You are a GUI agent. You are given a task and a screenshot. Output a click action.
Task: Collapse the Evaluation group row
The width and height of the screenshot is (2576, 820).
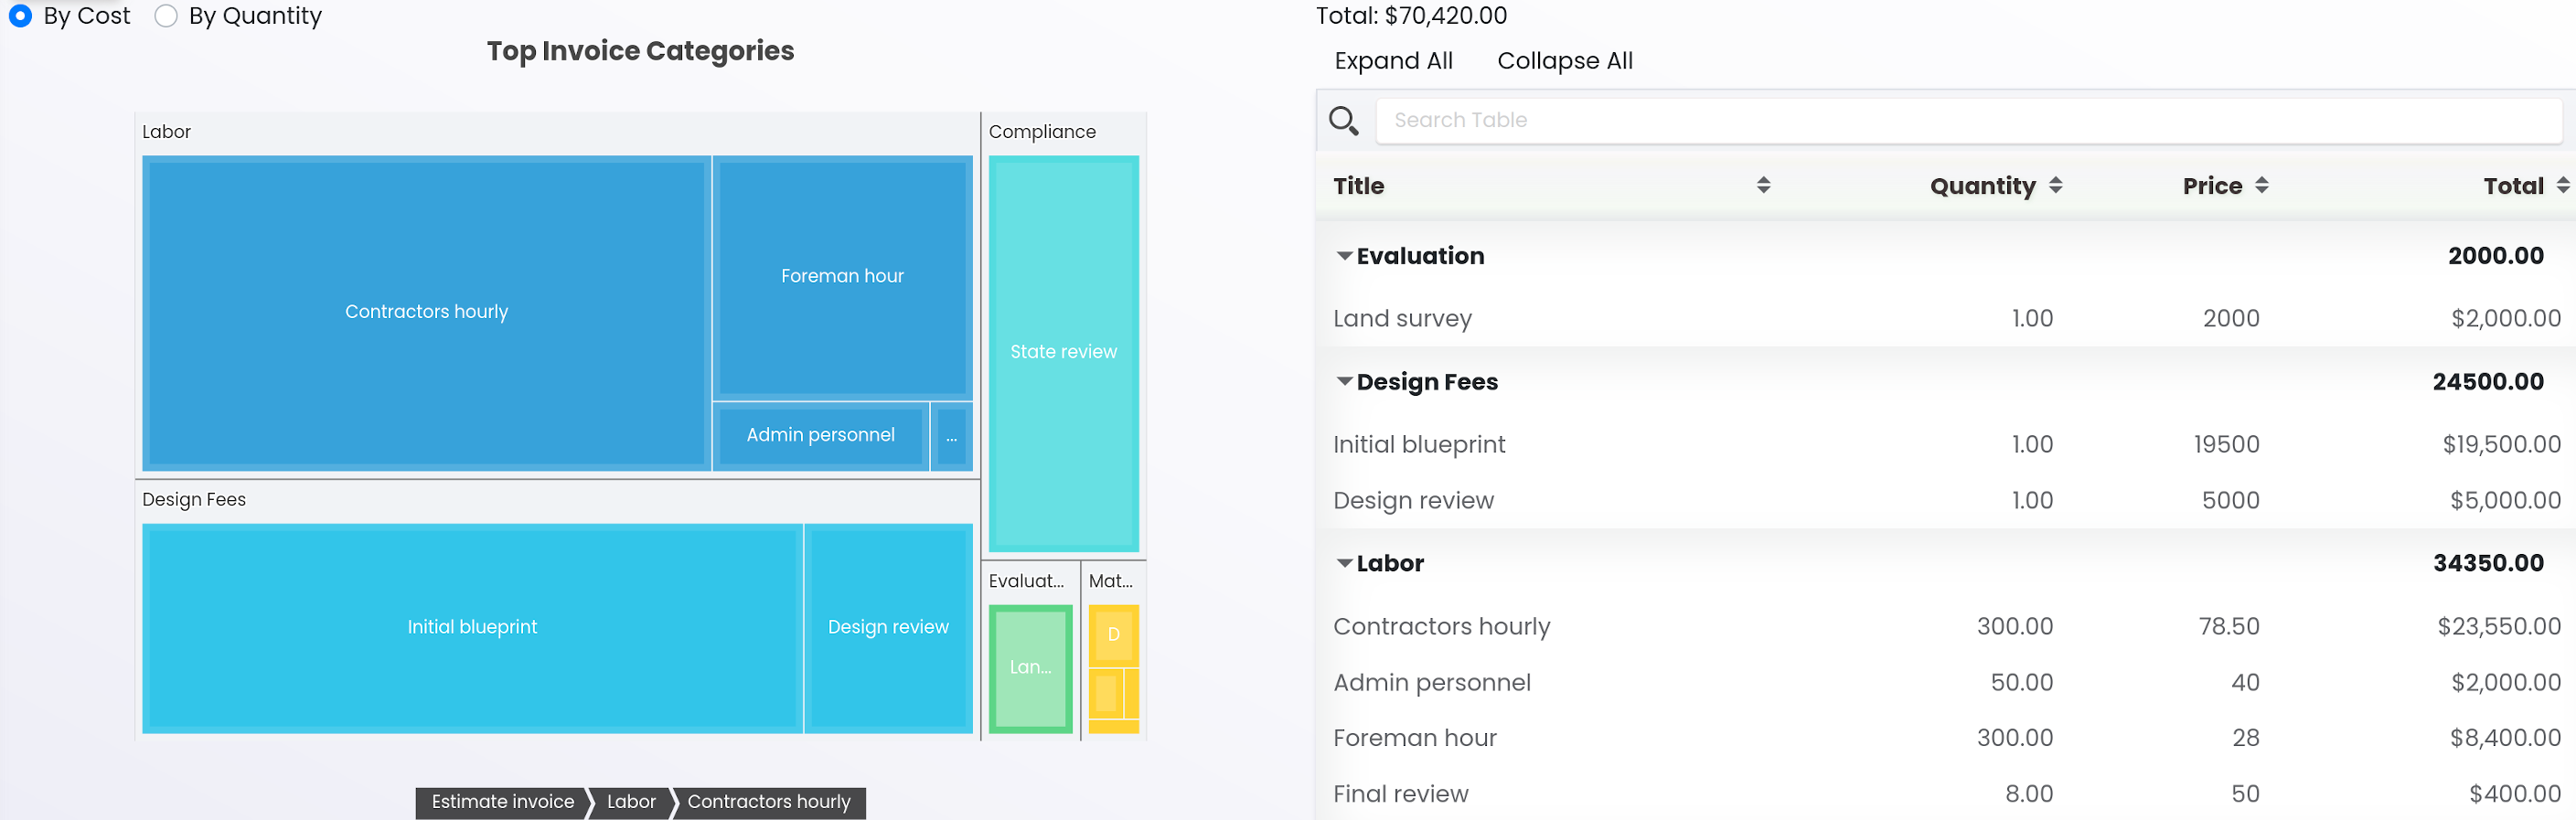point(1345,256)
